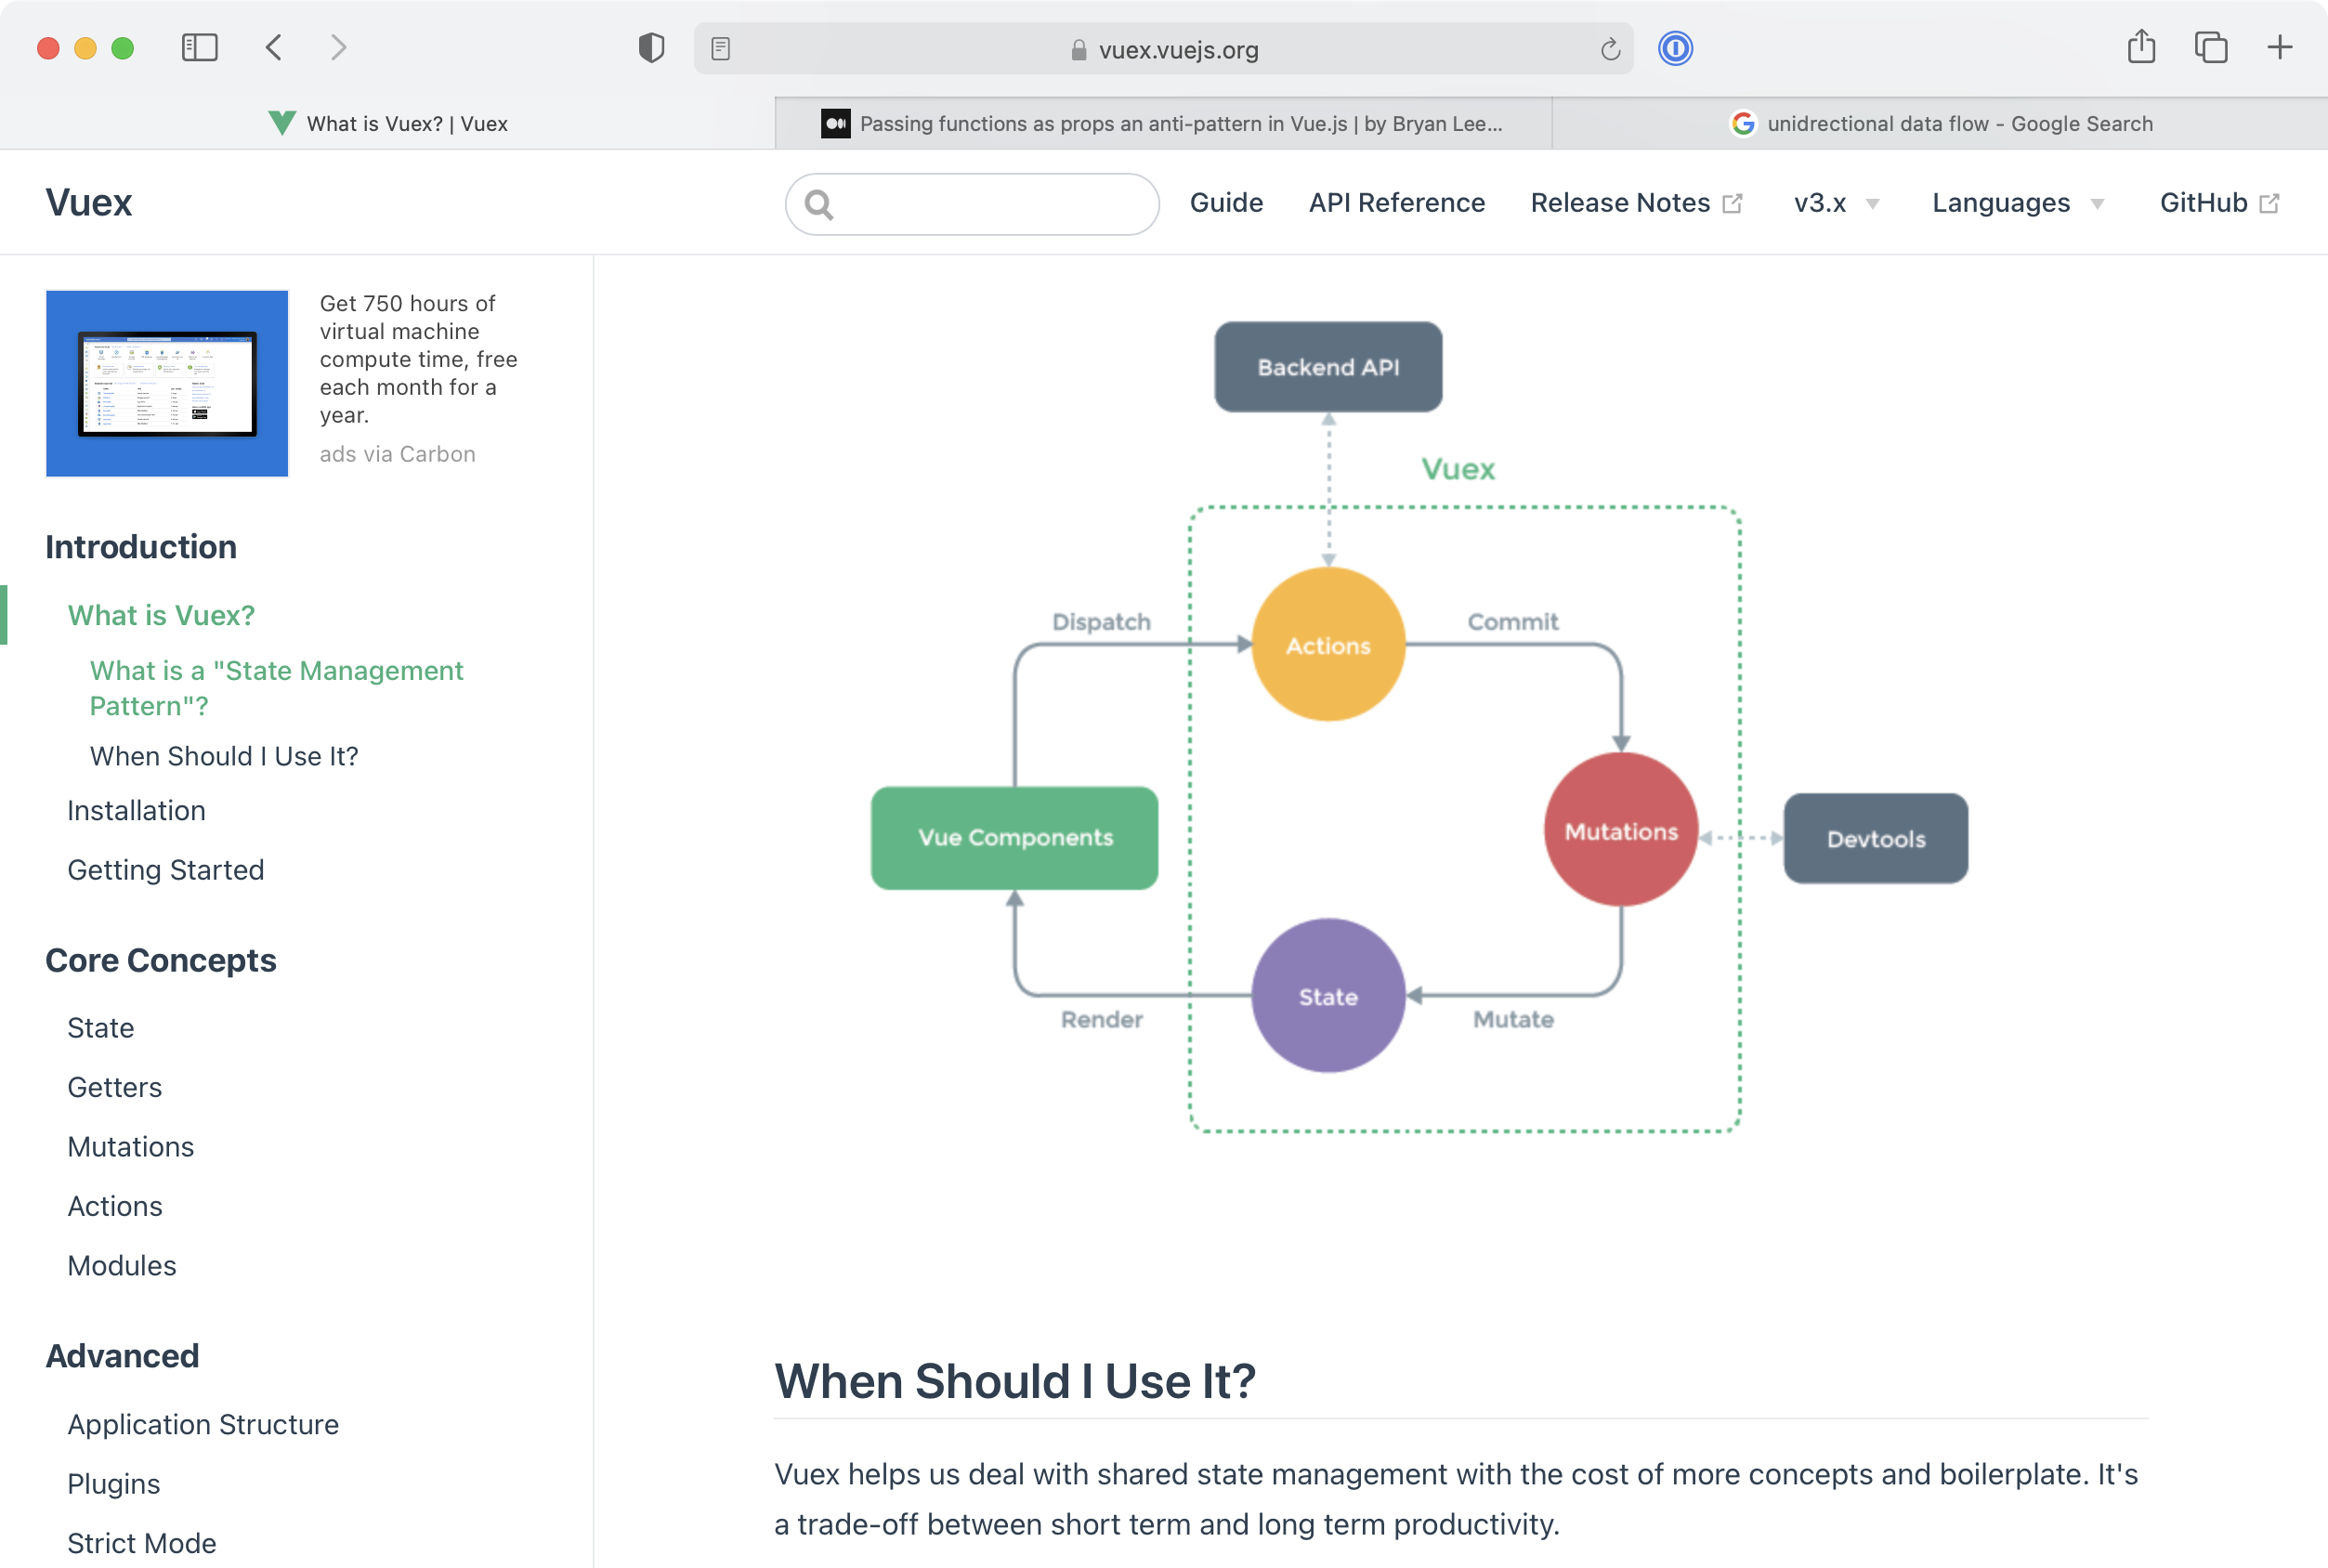2328x1568 pixels.
Task: Click the Backend API node in diagram
Action: pyautogui.click(x=1327, y=368)
